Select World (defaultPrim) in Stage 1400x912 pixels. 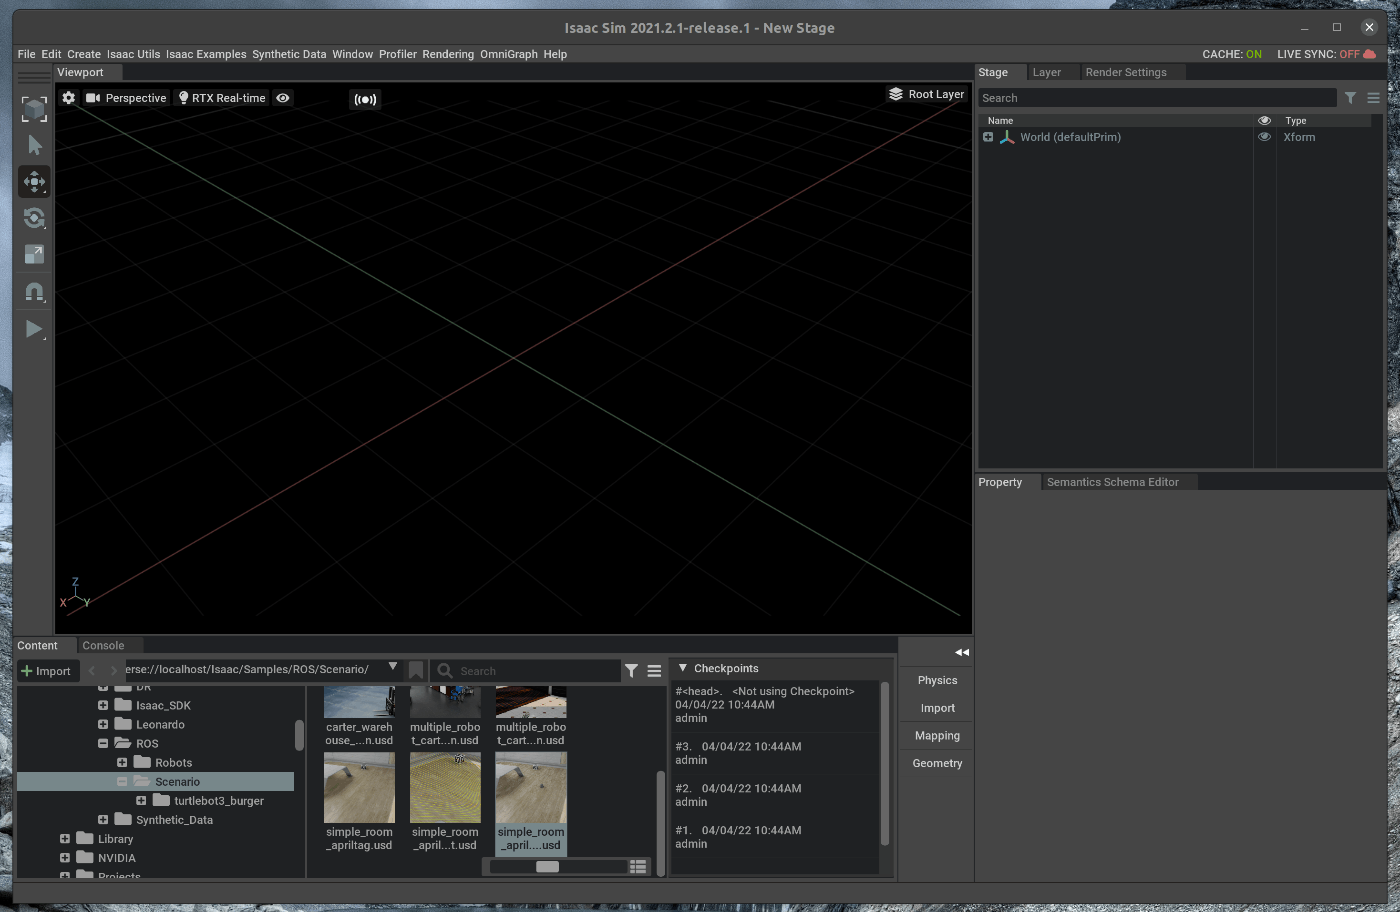(x=1070, y=137)
